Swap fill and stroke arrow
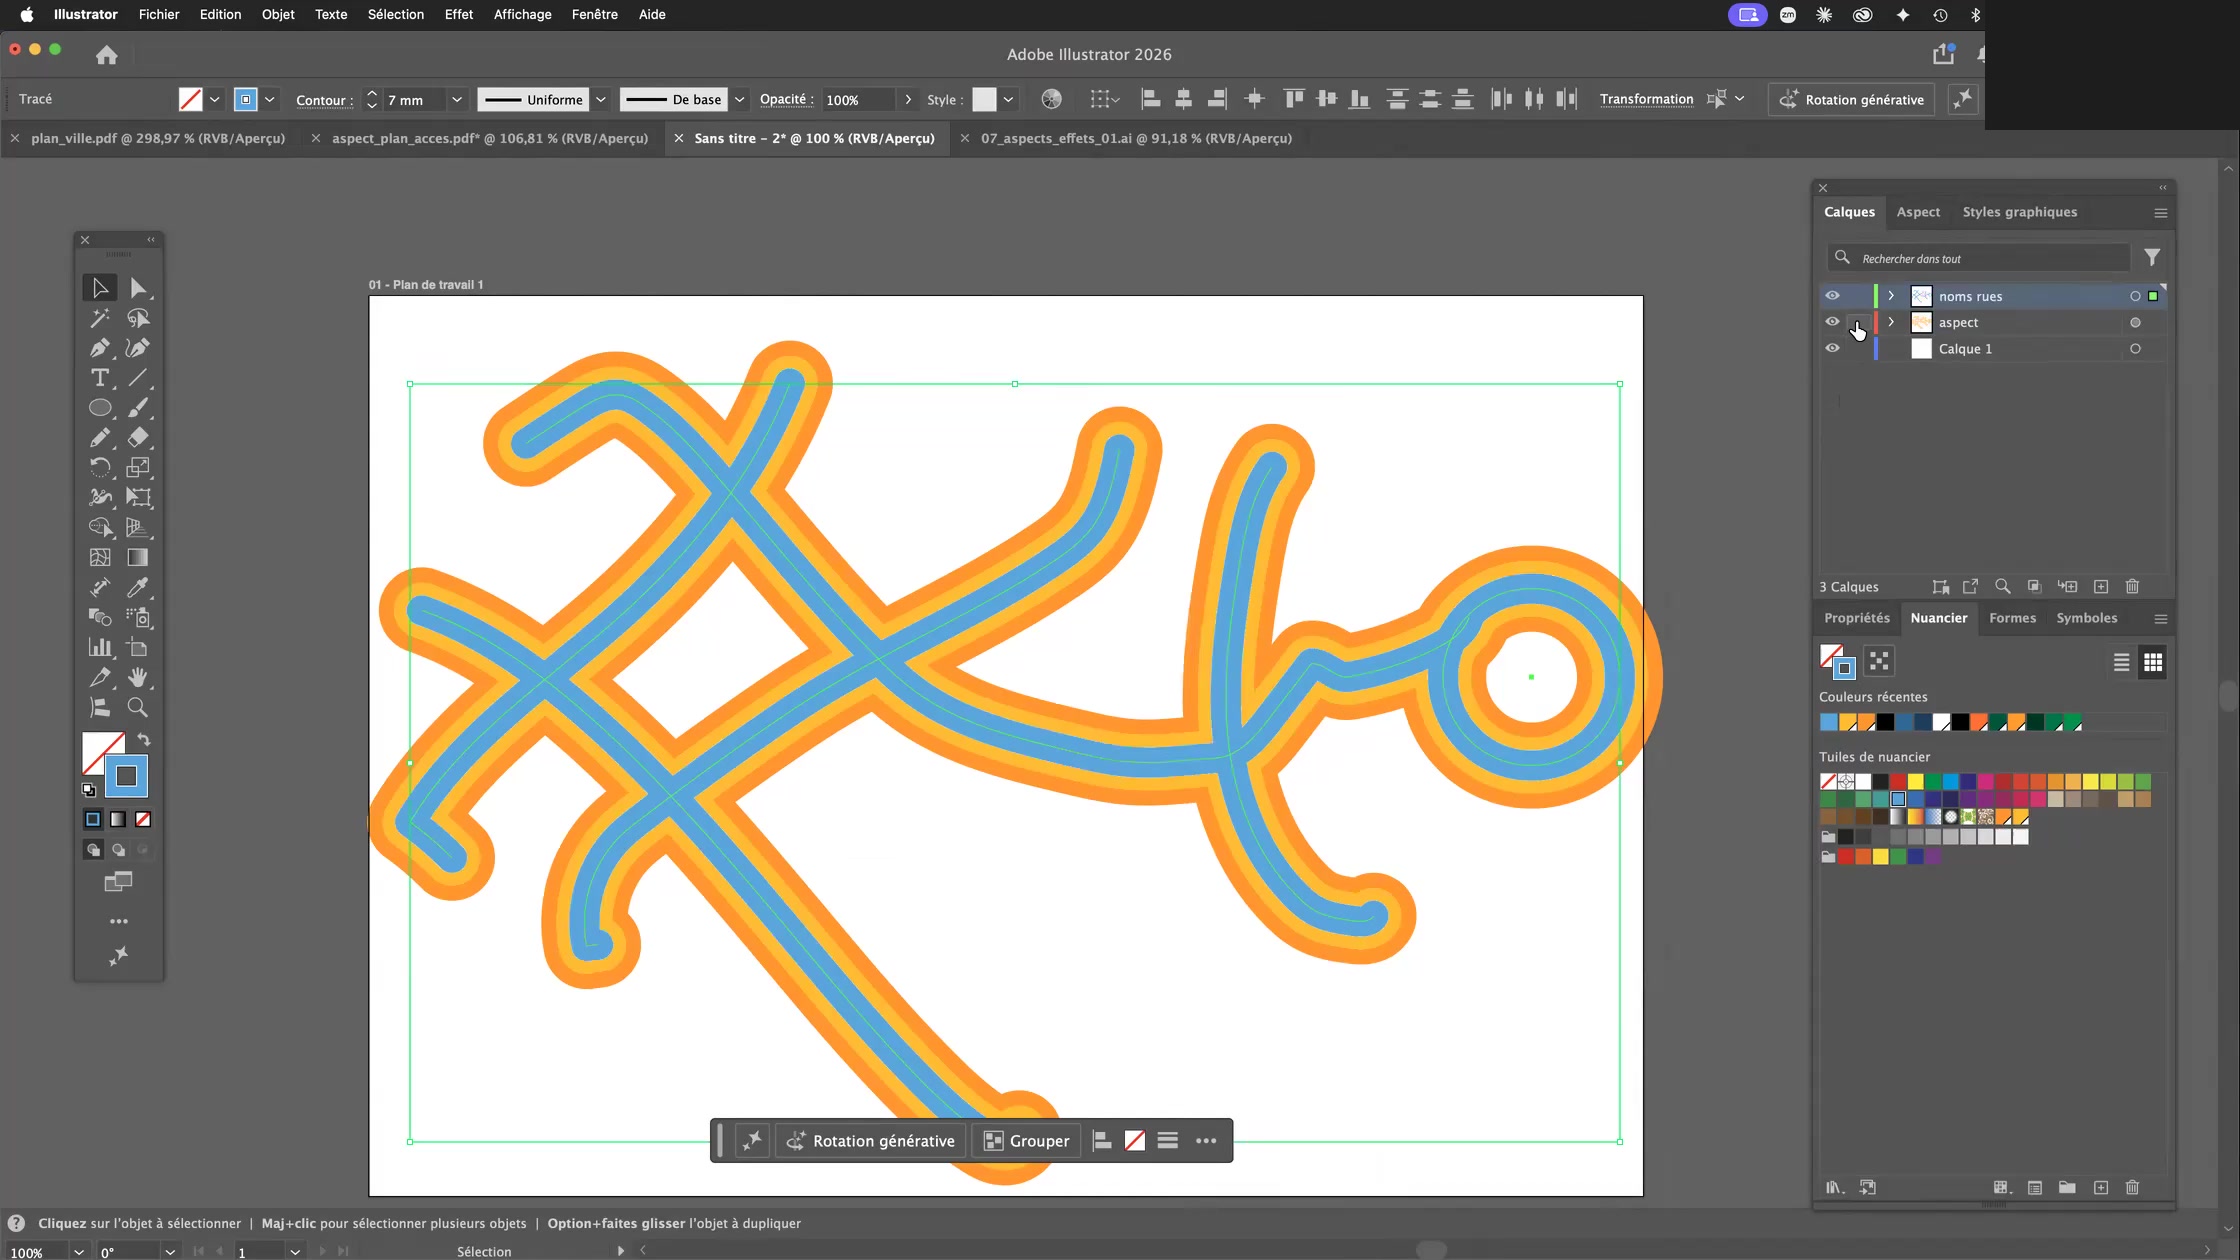Screen dimensions: 2240x1260 [x=144, y=740]
